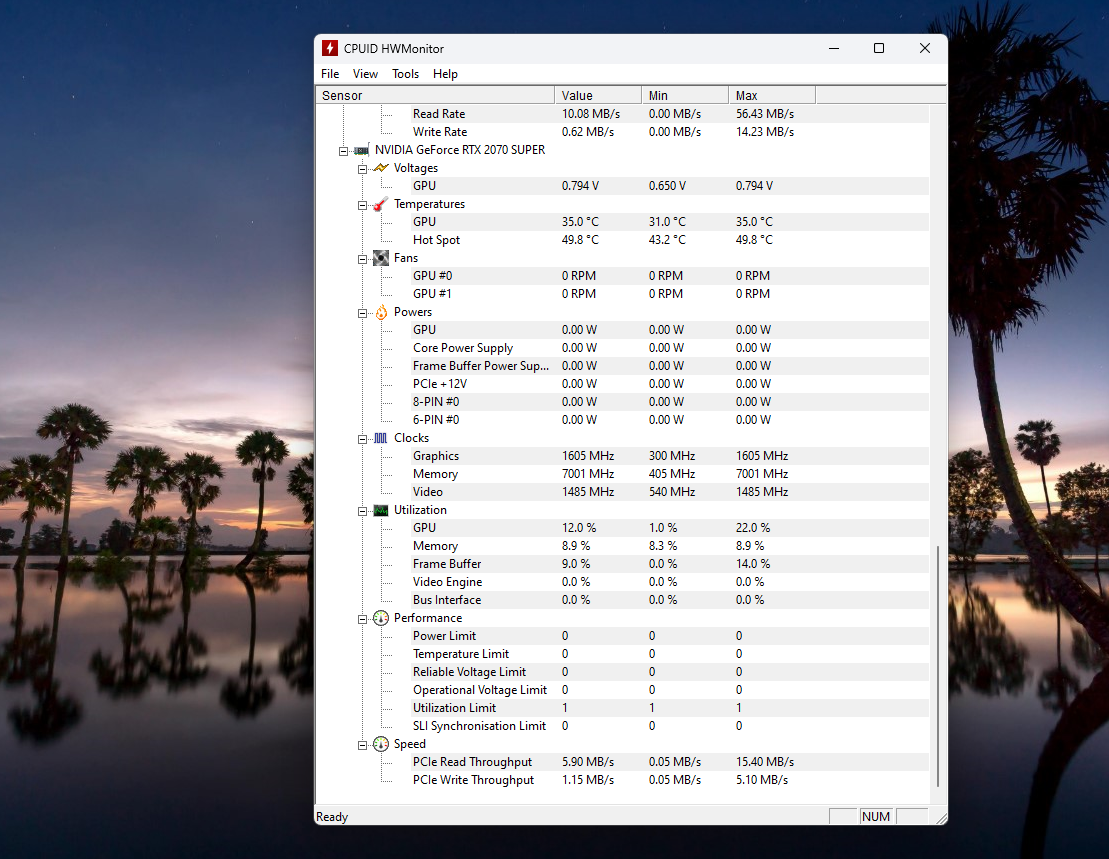1109x859 pixels.
Task: Collapse the Clocks group
Action: click(362, 439)
